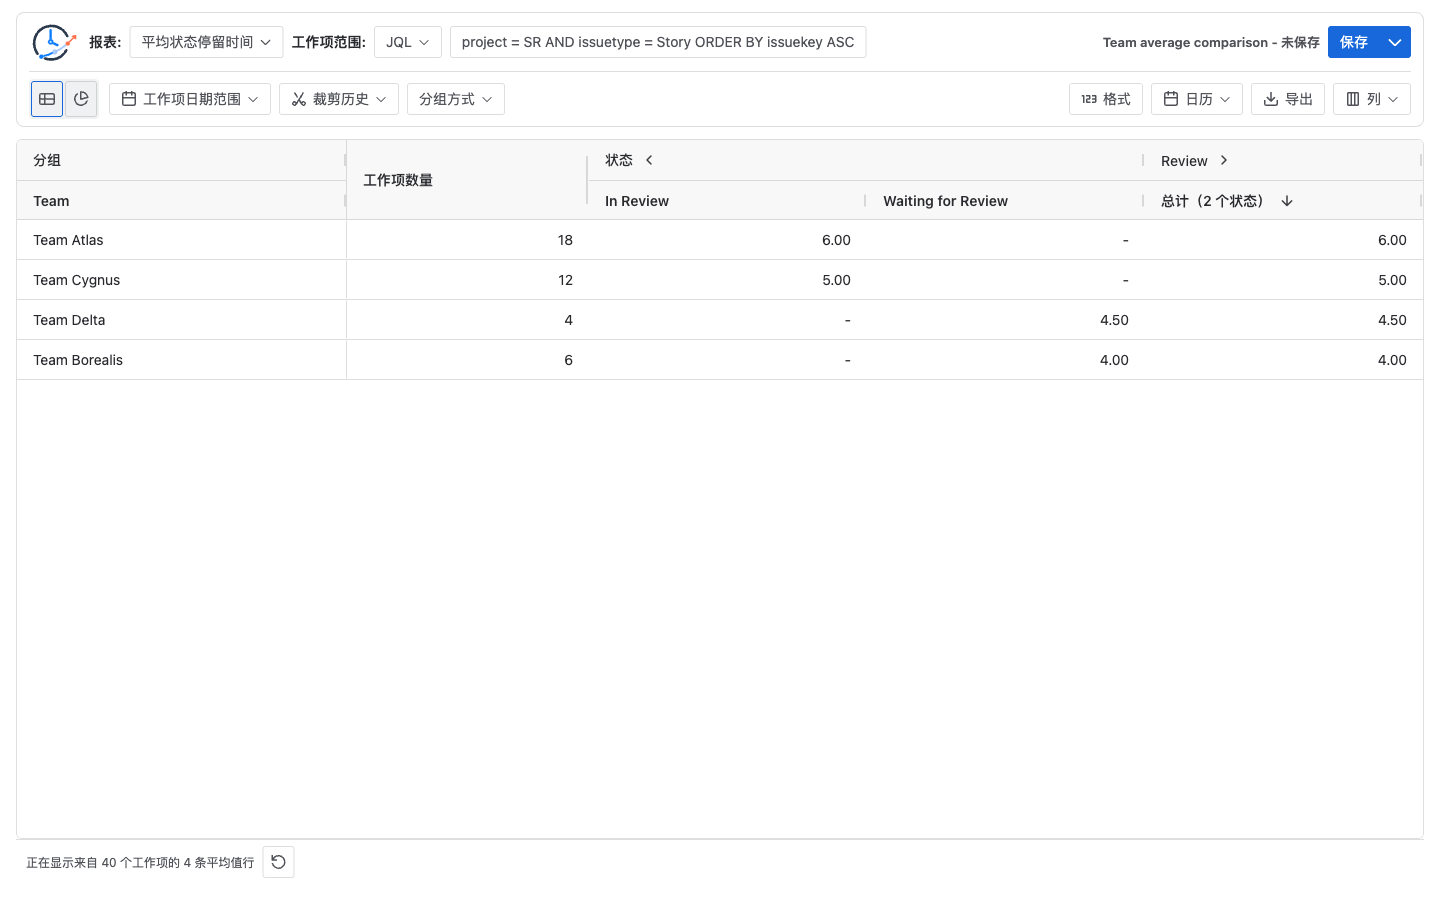Open the 分组方式 group by dropdown
Image resolution: width=1440 pixels, height=900 pixels.
[456, 99]
